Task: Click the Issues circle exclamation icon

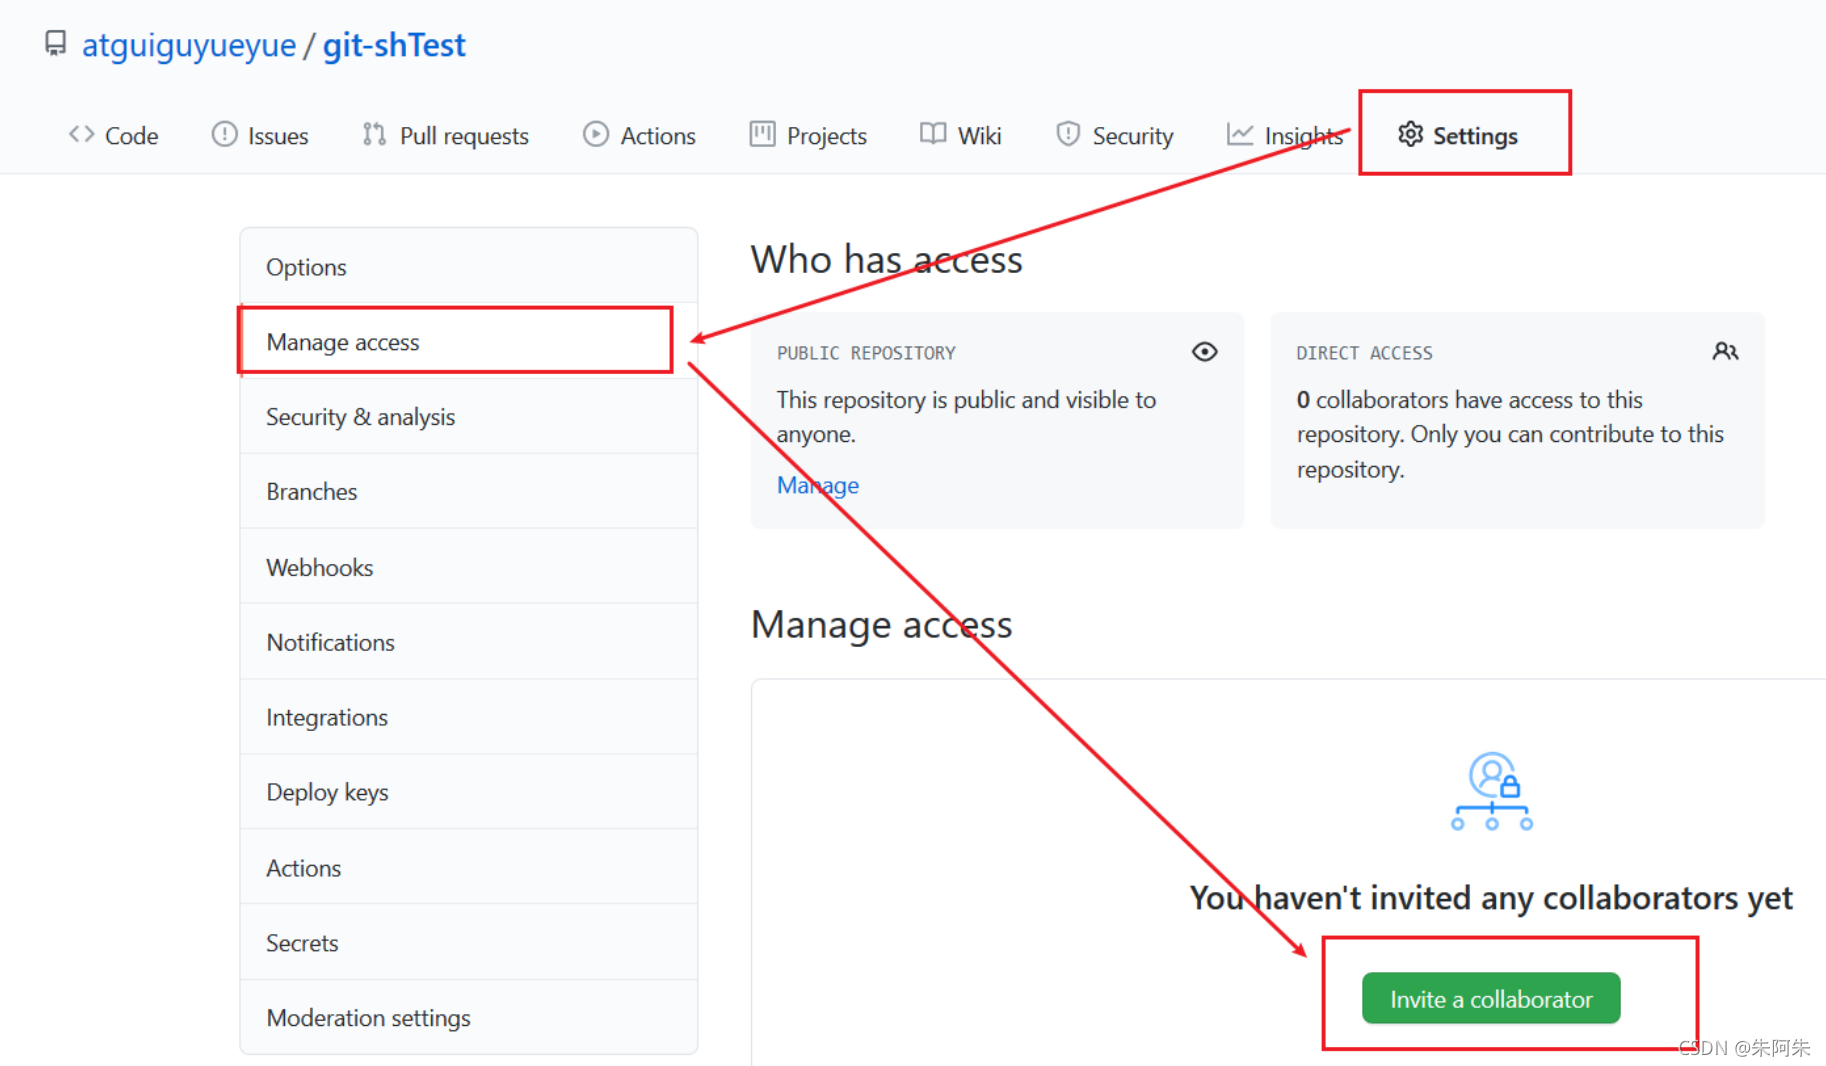Action: (224, 134)
